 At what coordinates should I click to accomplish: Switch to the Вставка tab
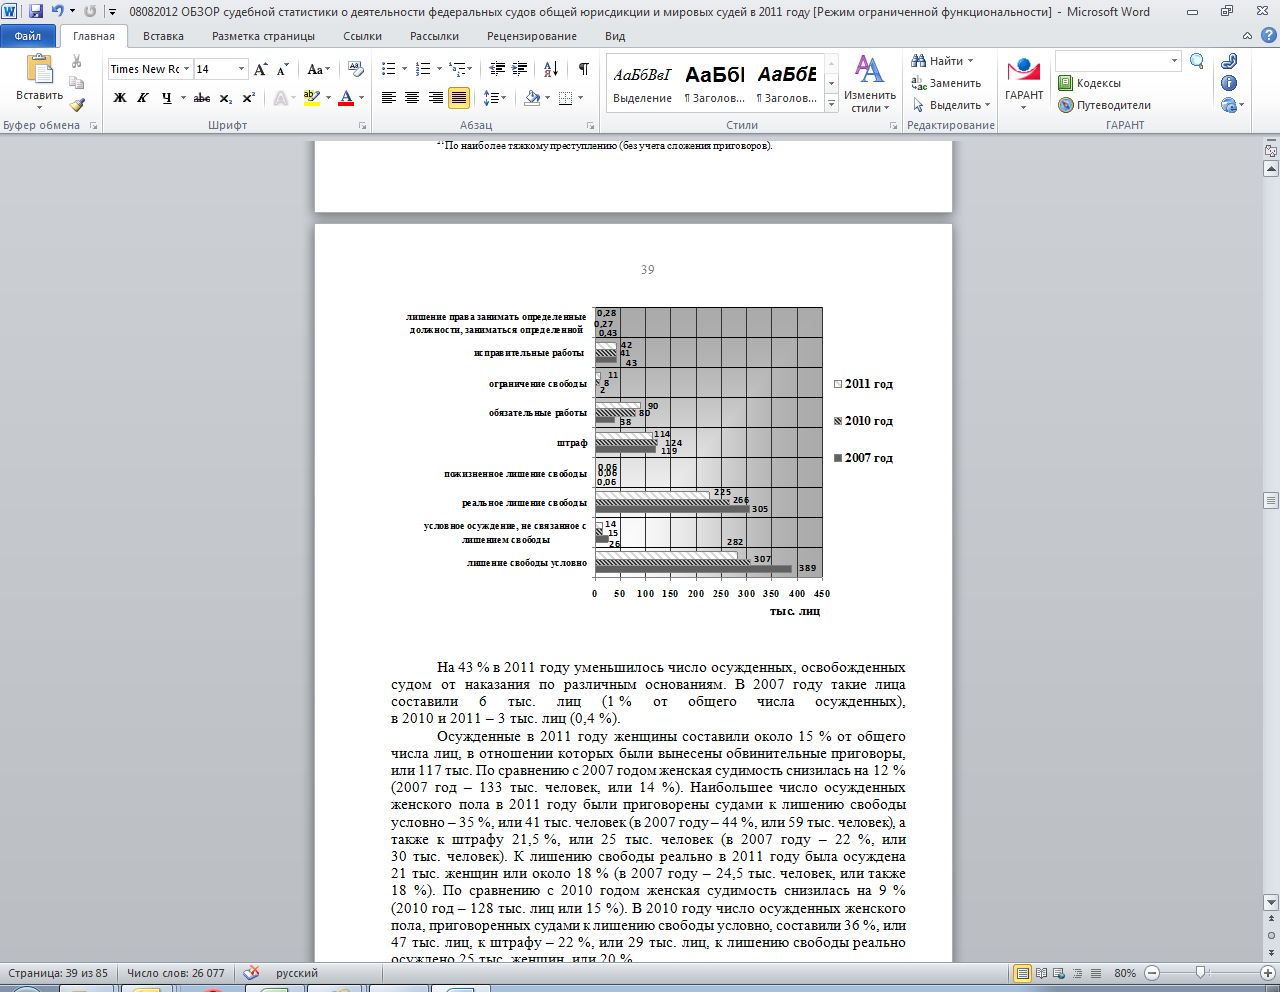(163, 36)
